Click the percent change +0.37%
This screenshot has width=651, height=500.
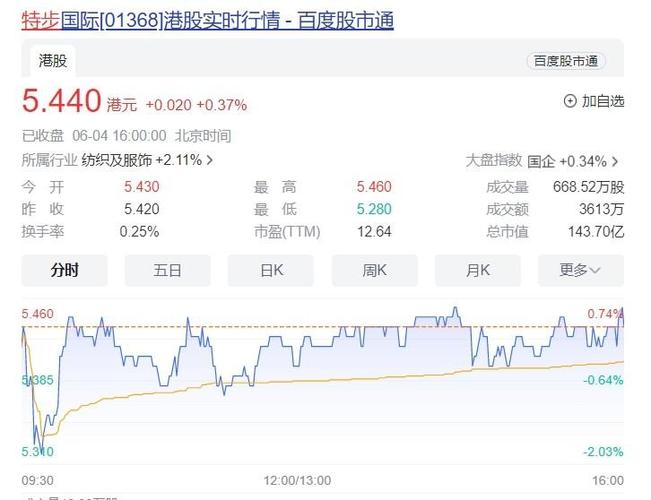pyautogui.click(x=222, y=105)
